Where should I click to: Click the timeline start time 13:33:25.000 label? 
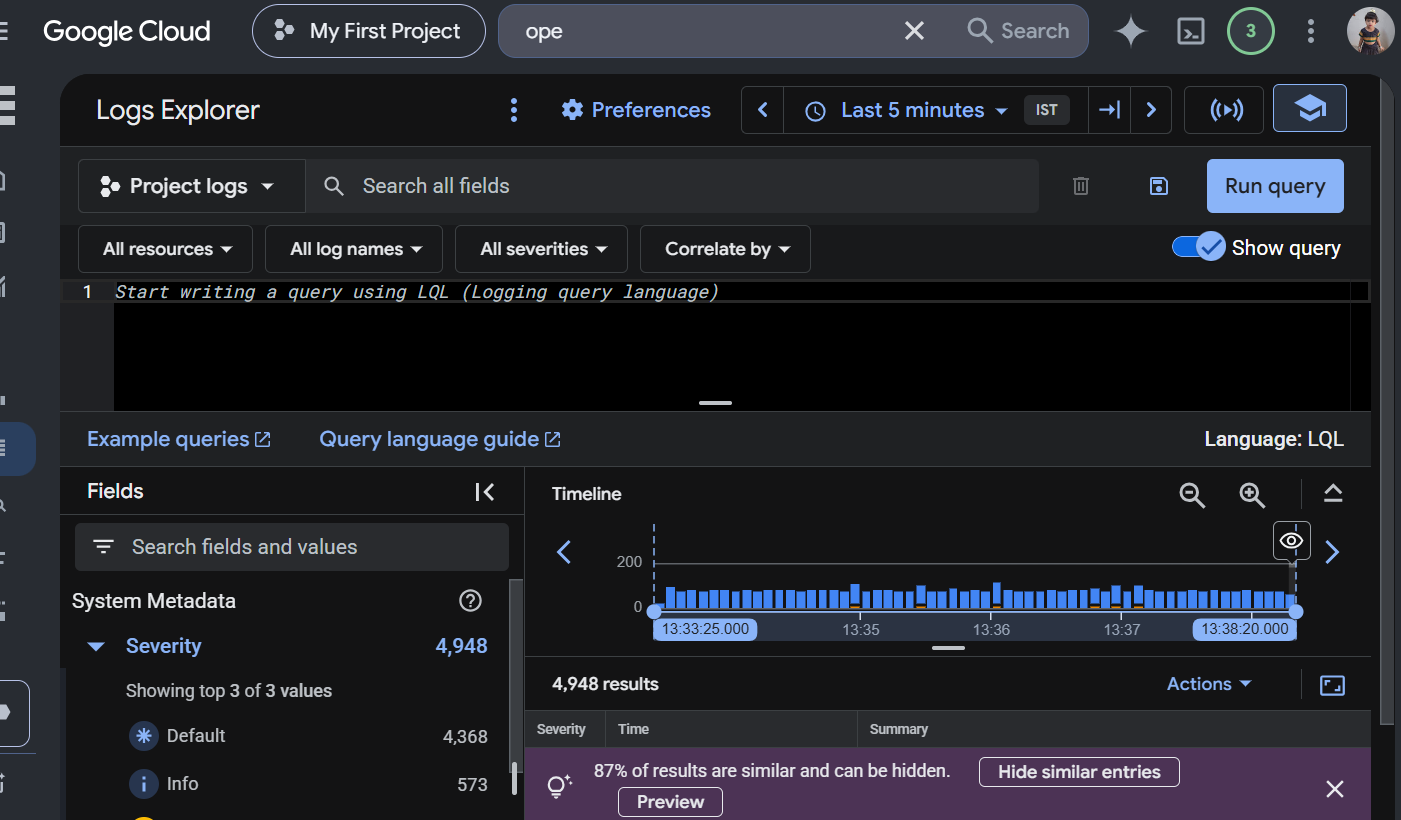[705, 629]
